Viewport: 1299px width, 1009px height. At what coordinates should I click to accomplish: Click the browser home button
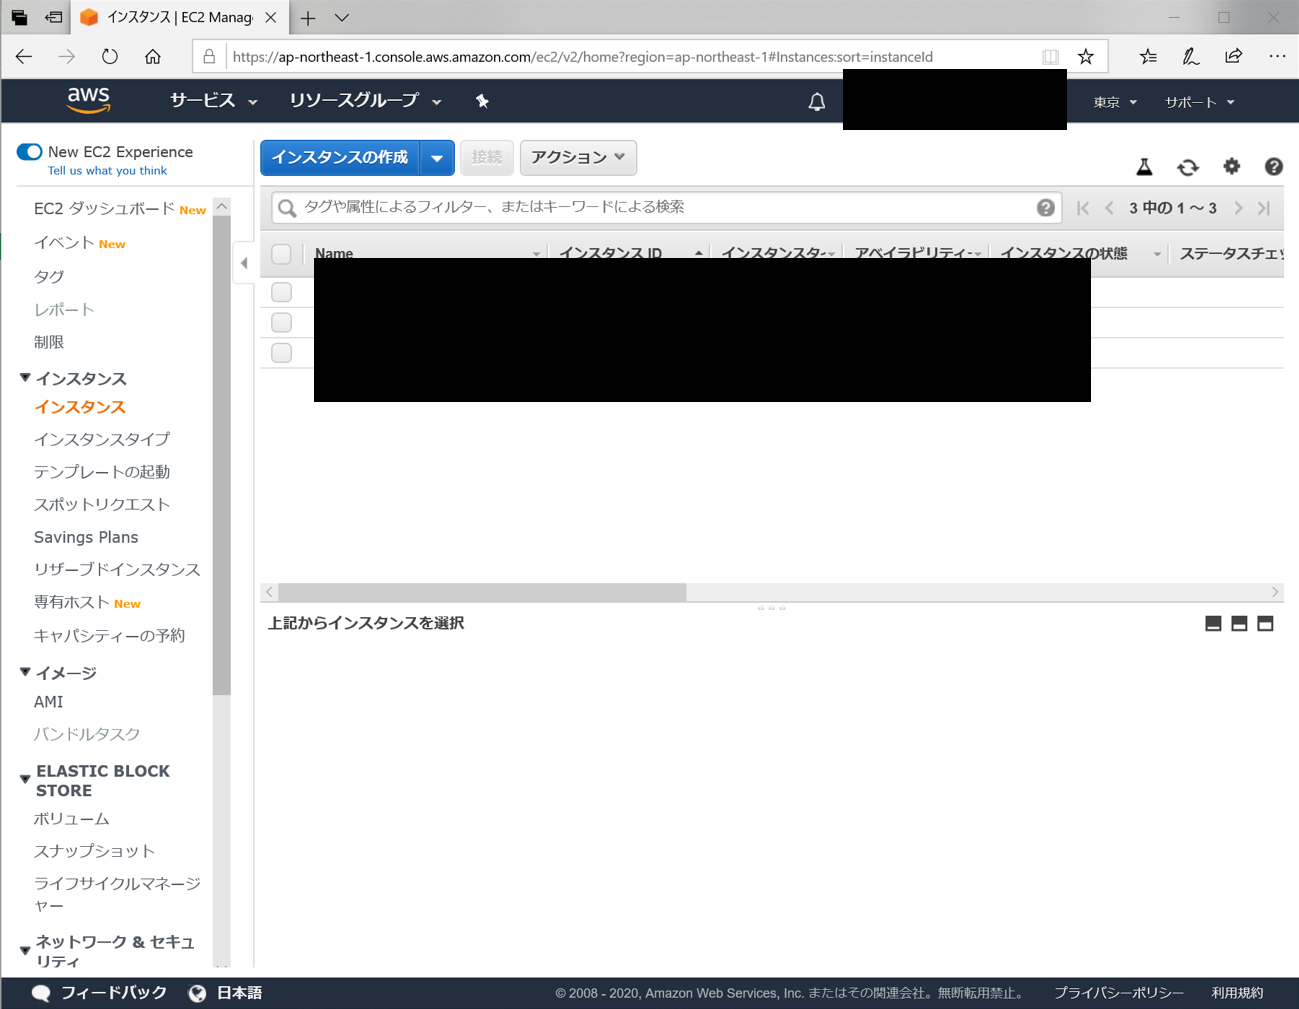tap(152, 57)
